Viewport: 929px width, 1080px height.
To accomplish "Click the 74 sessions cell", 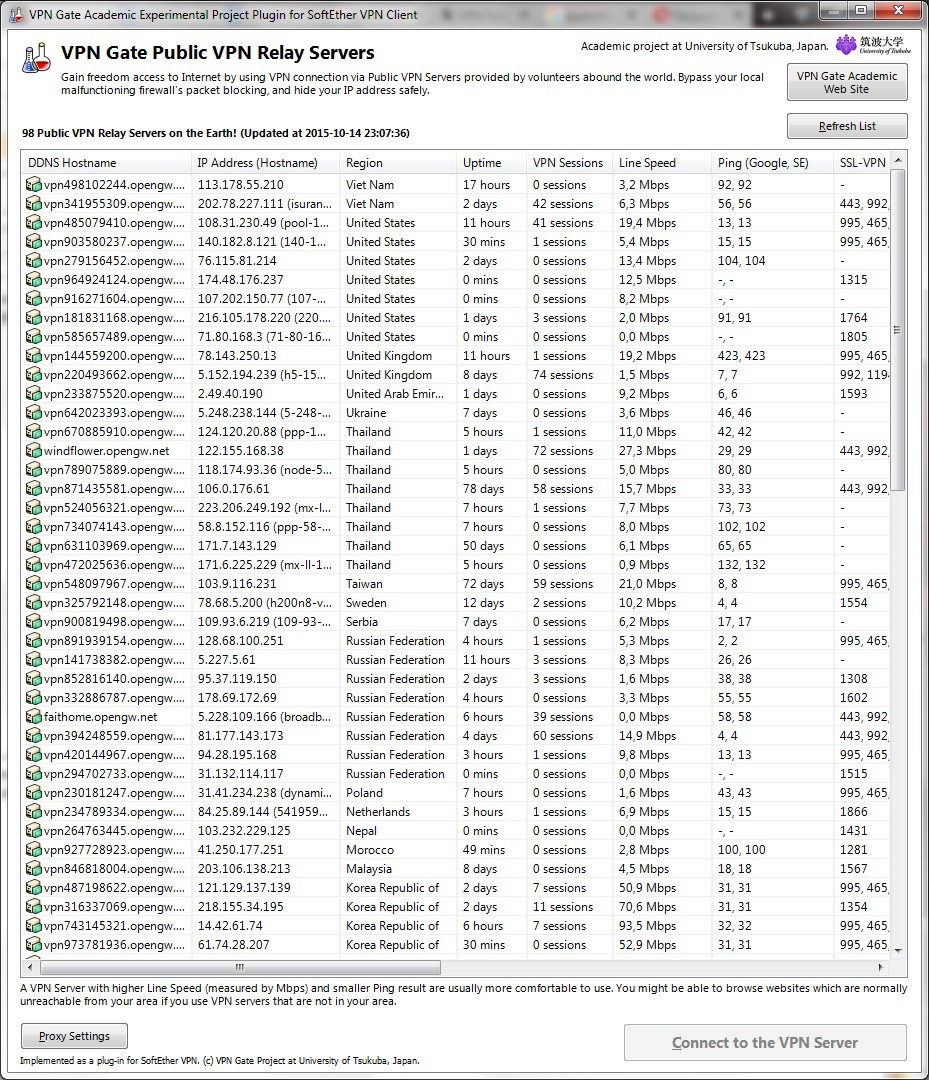I will [x=563, y=375].
